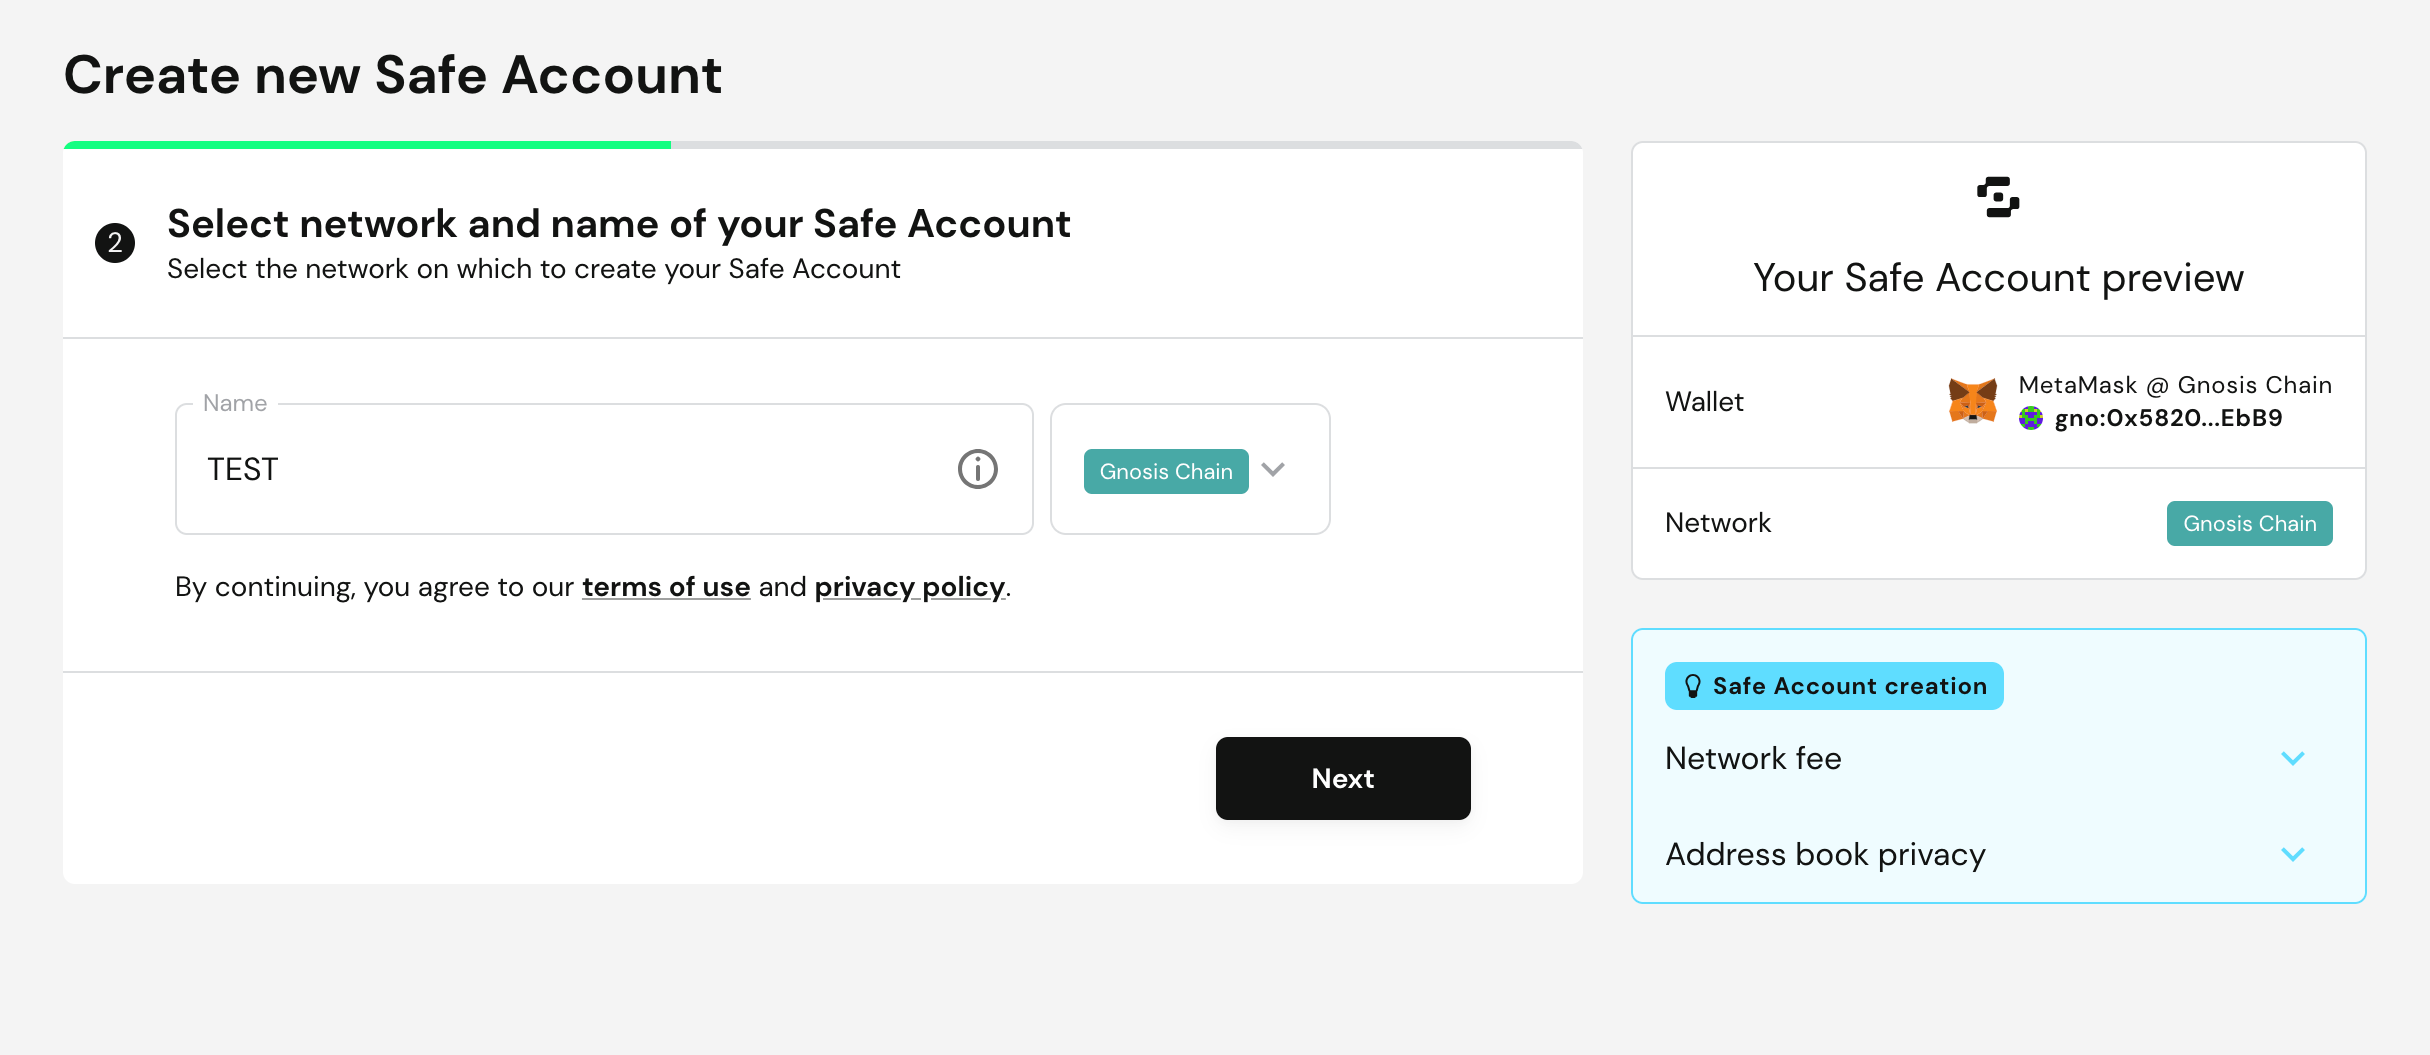Click the Next button
Screen dimensions: 2430x1055
pyautogui.click(x=1342, y=778)
